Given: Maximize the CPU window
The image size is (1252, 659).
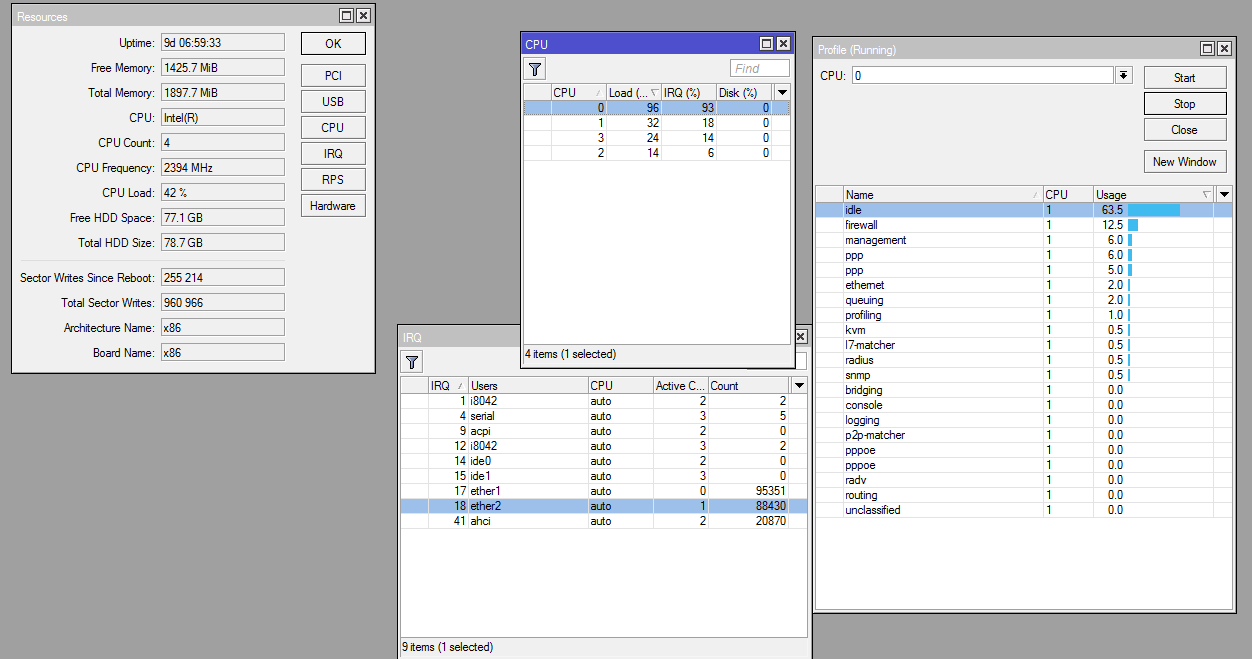Looking at the screenshot, I should pos(766,44).
